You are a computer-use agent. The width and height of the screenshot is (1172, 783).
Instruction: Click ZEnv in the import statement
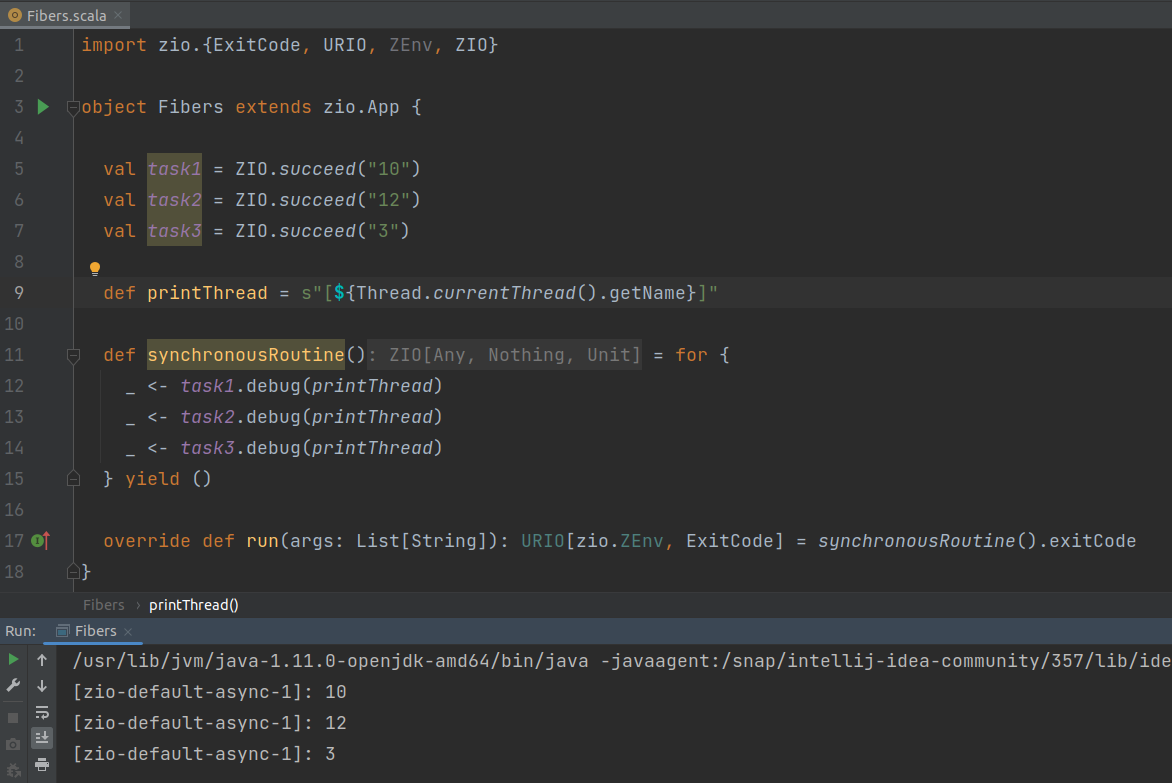coord(410,45)
